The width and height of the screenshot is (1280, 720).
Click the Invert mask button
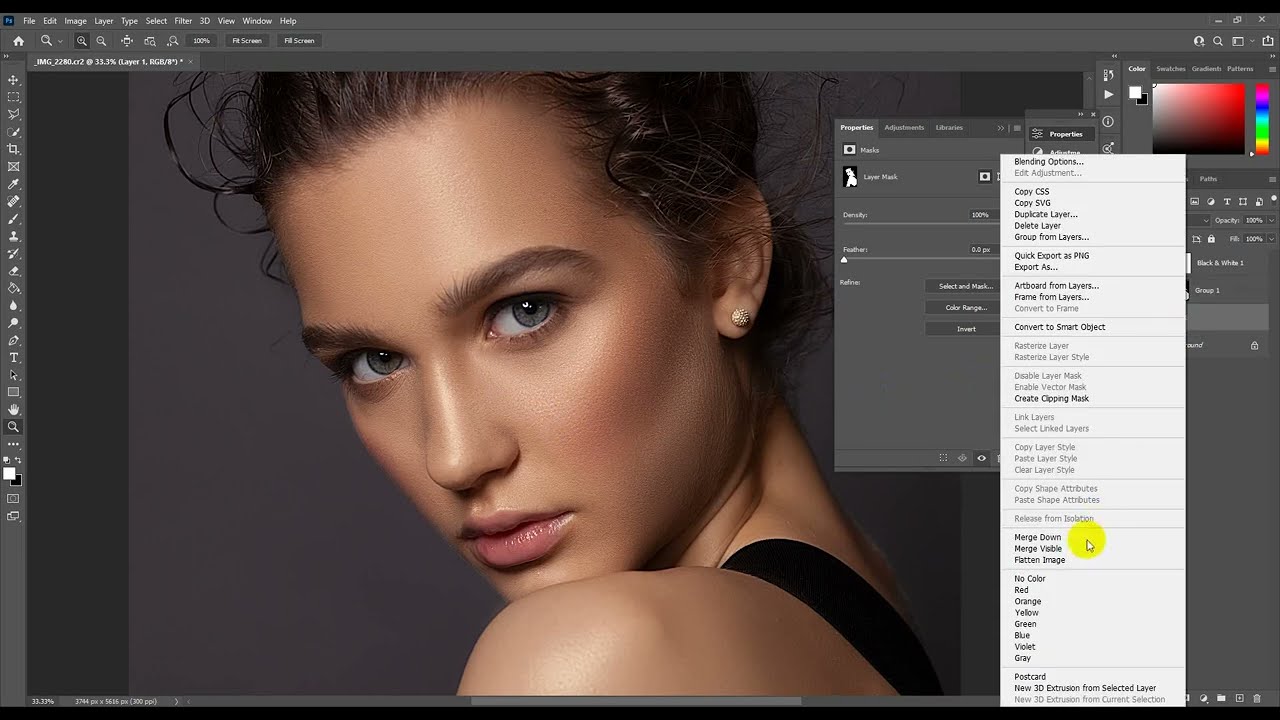(963, 329)
